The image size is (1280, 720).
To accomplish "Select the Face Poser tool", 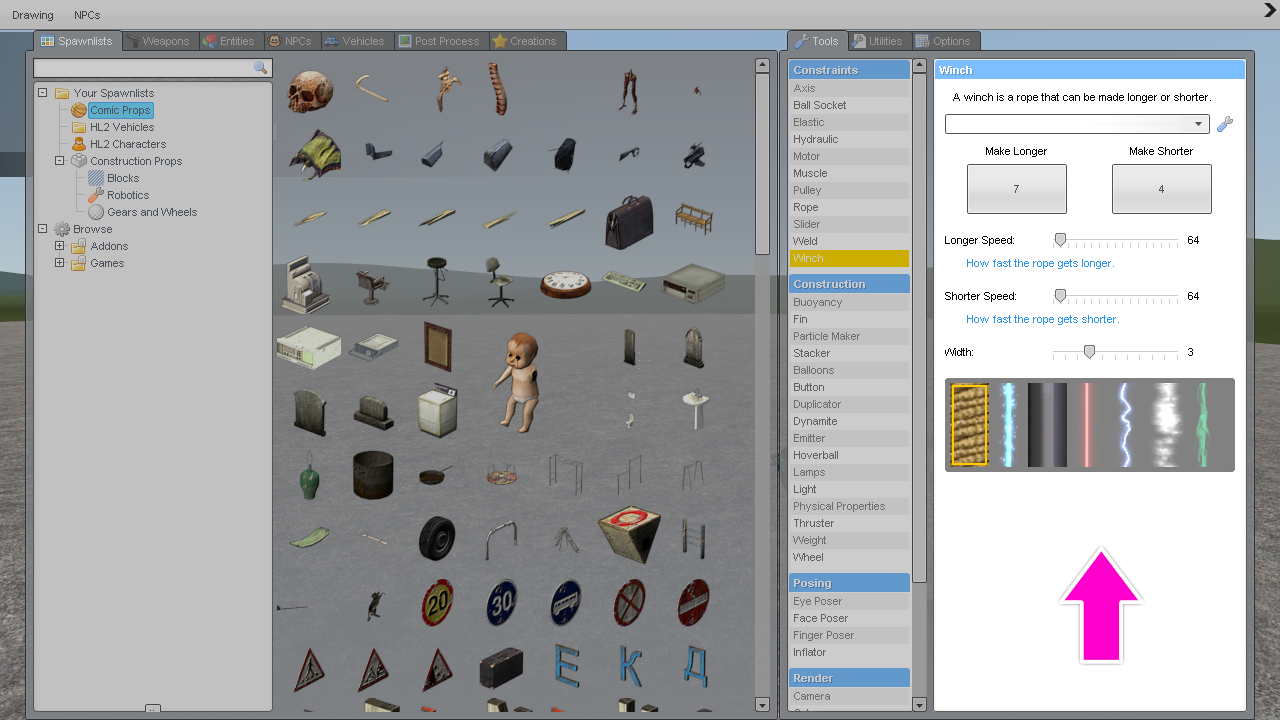I will click(x=849, y=618).
